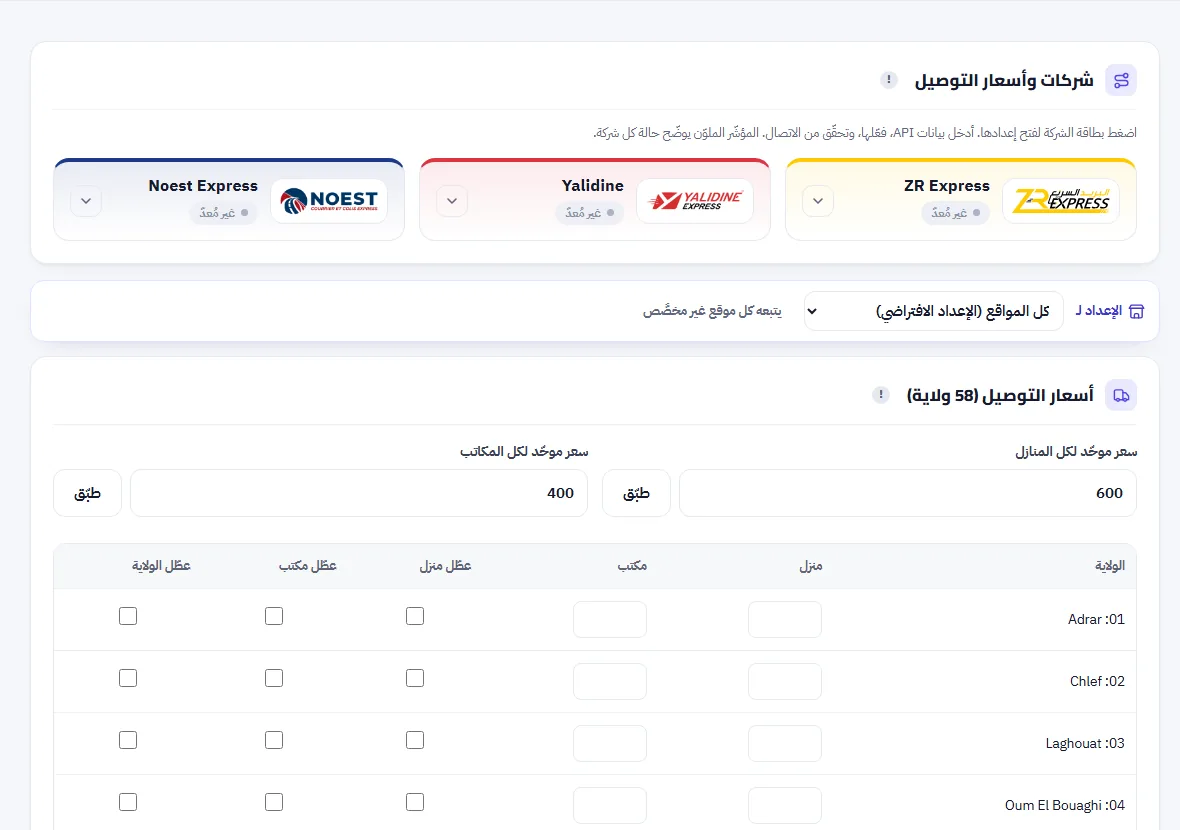Apply the unified home price with طبّق
This screenshot has width=1180, height=830.
point(636,493)
